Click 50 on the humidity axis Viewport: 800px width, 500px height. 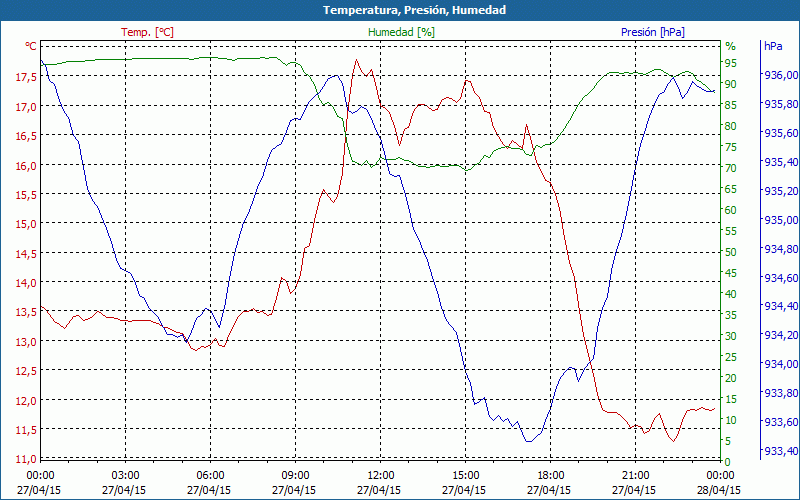point(731,252)
